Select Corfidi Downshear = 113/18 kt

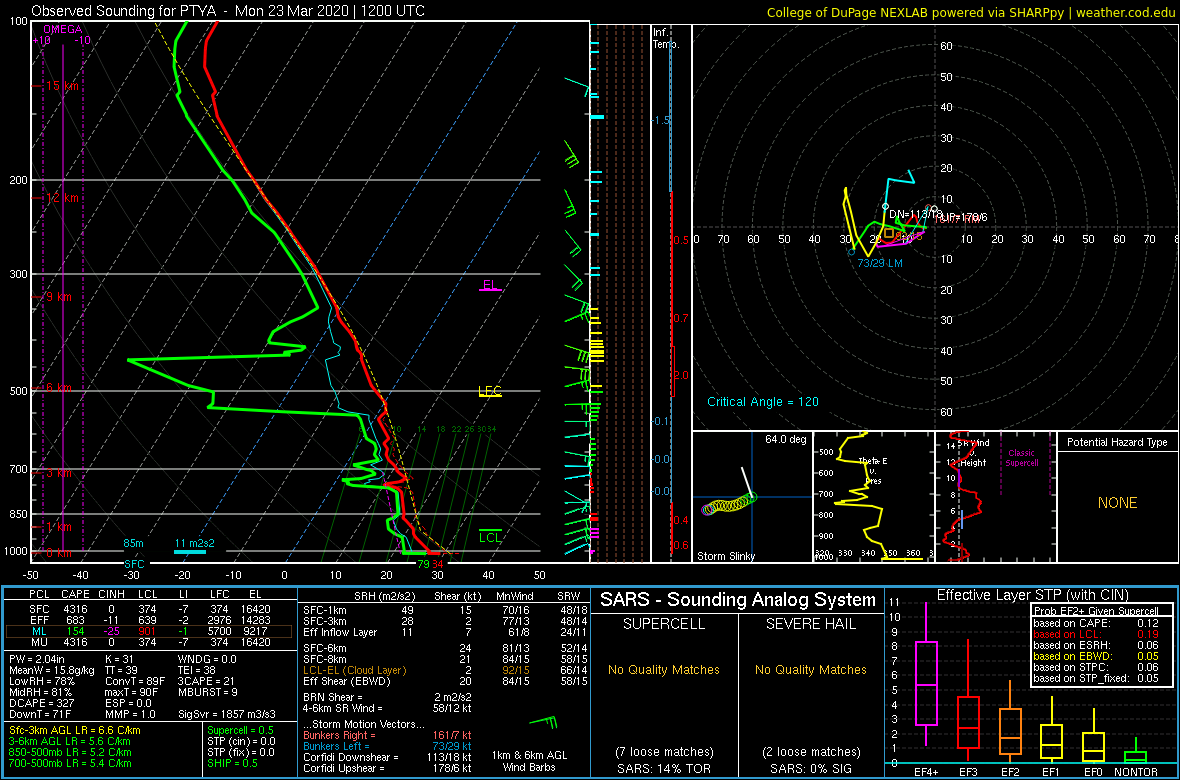[387, 757]
